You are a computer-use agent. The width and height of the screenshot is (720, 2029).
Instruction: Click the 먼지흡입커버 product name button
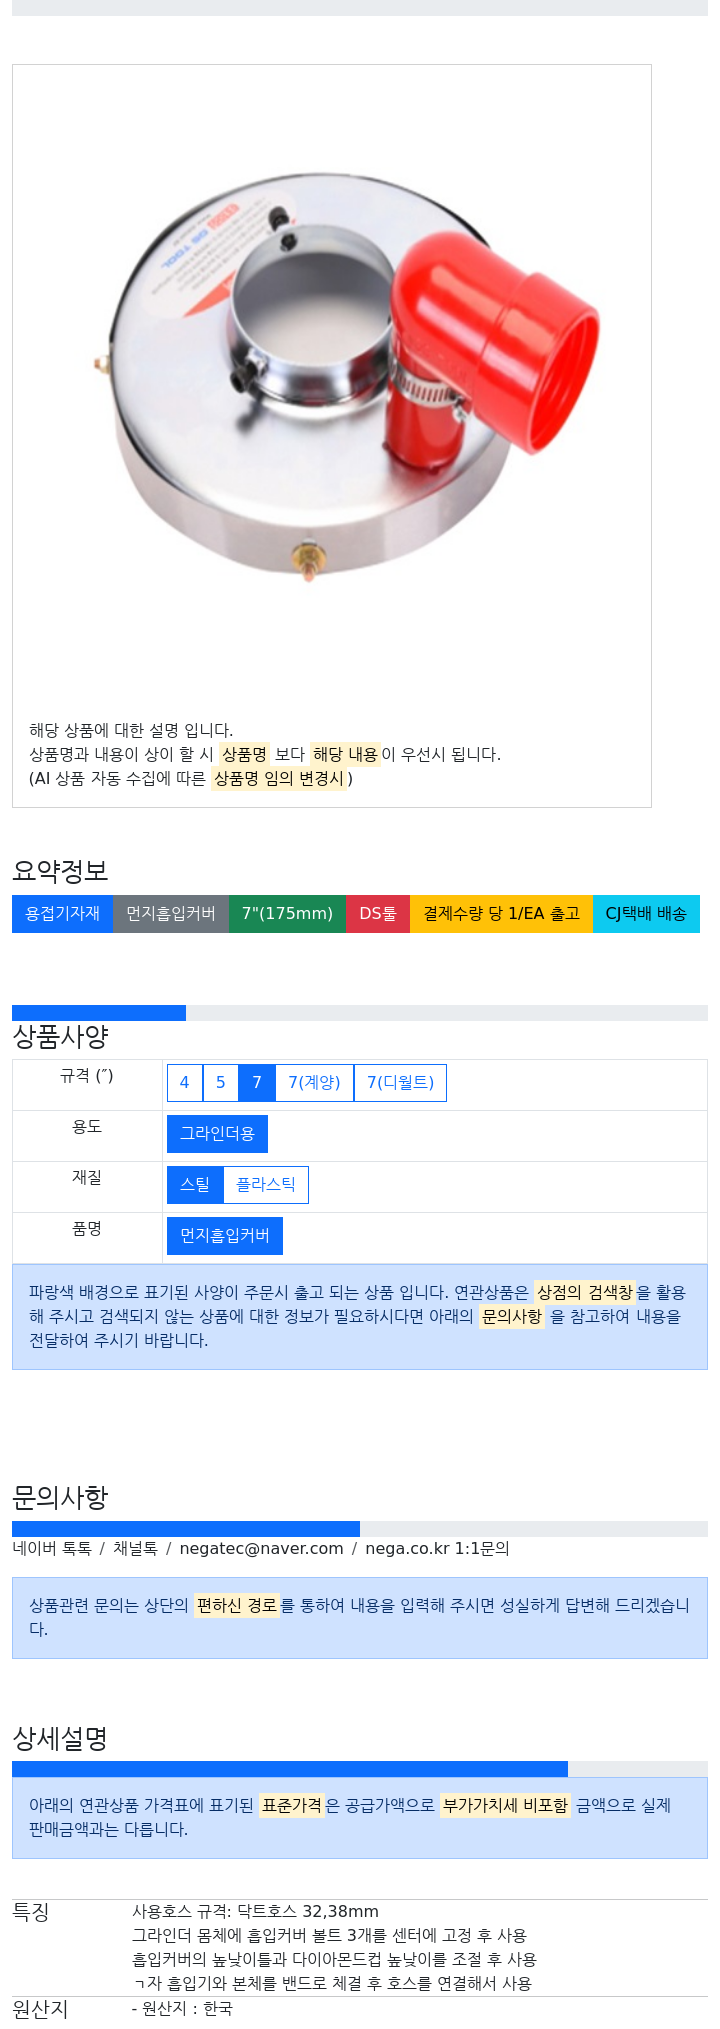coord(225,1236)
